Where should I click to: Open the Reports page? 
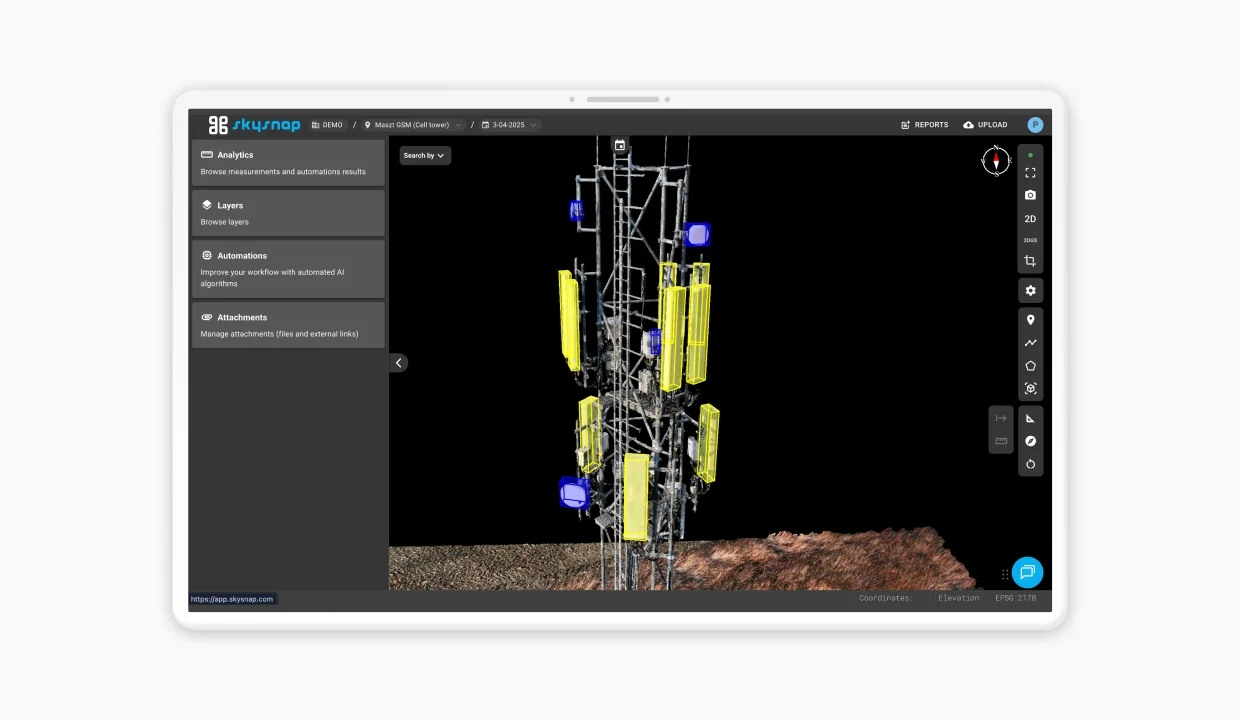925,125
